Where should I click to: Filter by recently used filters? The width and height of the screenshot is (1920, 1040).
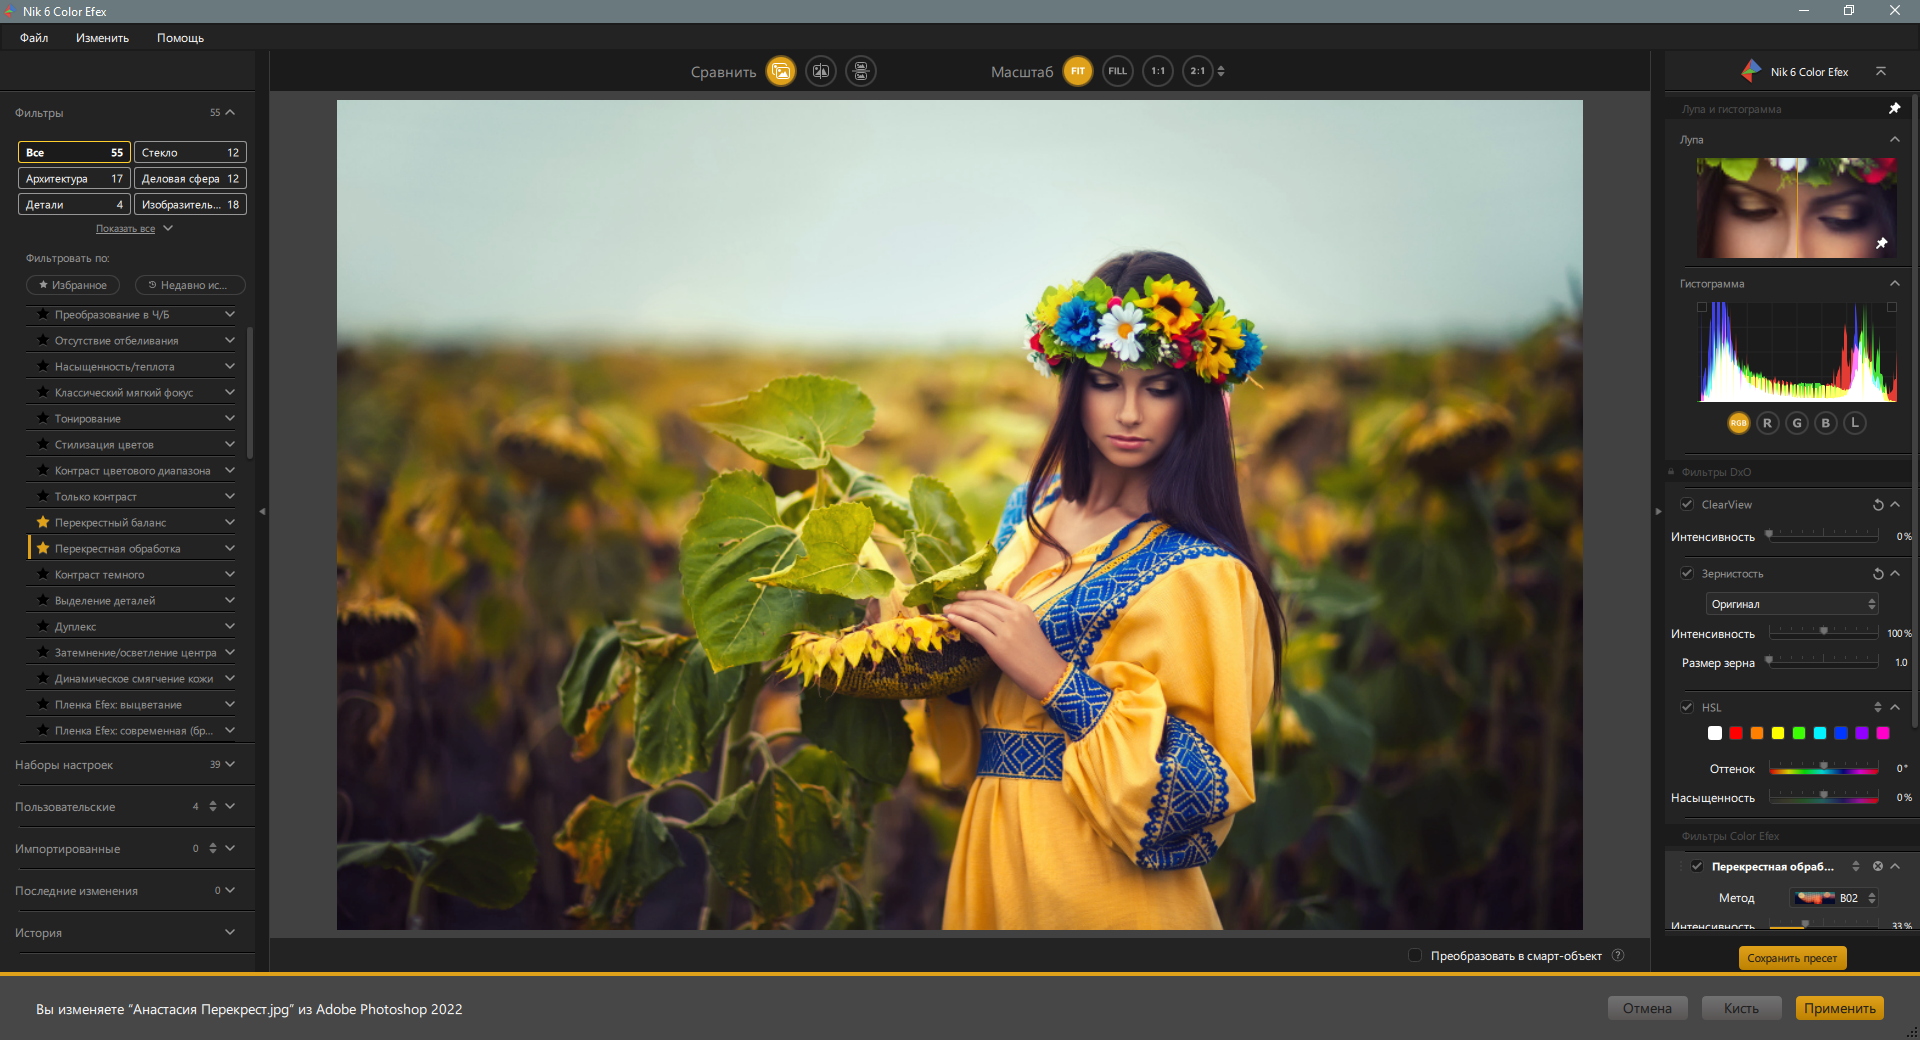tap(190, 285)
